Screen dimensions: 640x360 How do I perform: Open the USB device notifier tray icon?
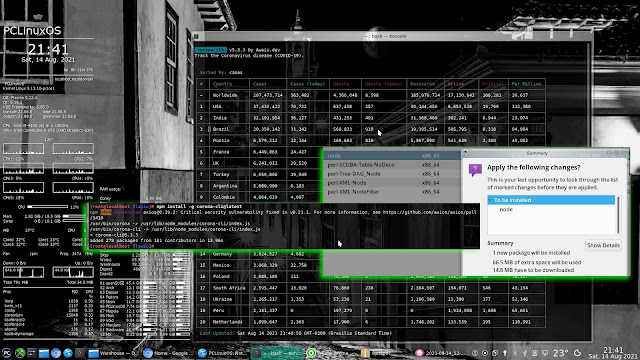525,353
